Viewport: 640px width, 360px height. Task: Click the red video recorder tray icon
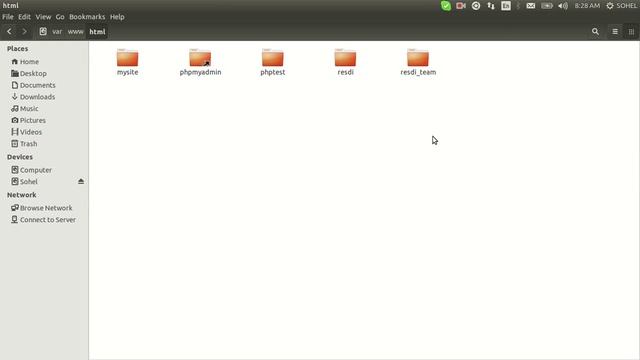coord(461,6)
